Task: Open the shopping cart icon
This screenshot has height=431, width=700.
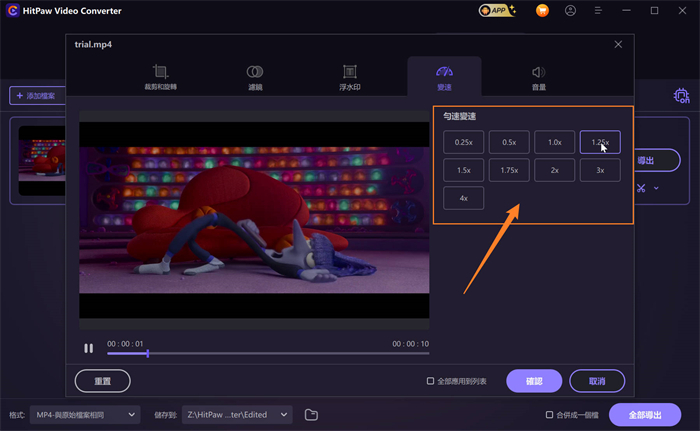Action: pyautogui.click(x=542, y=10)
